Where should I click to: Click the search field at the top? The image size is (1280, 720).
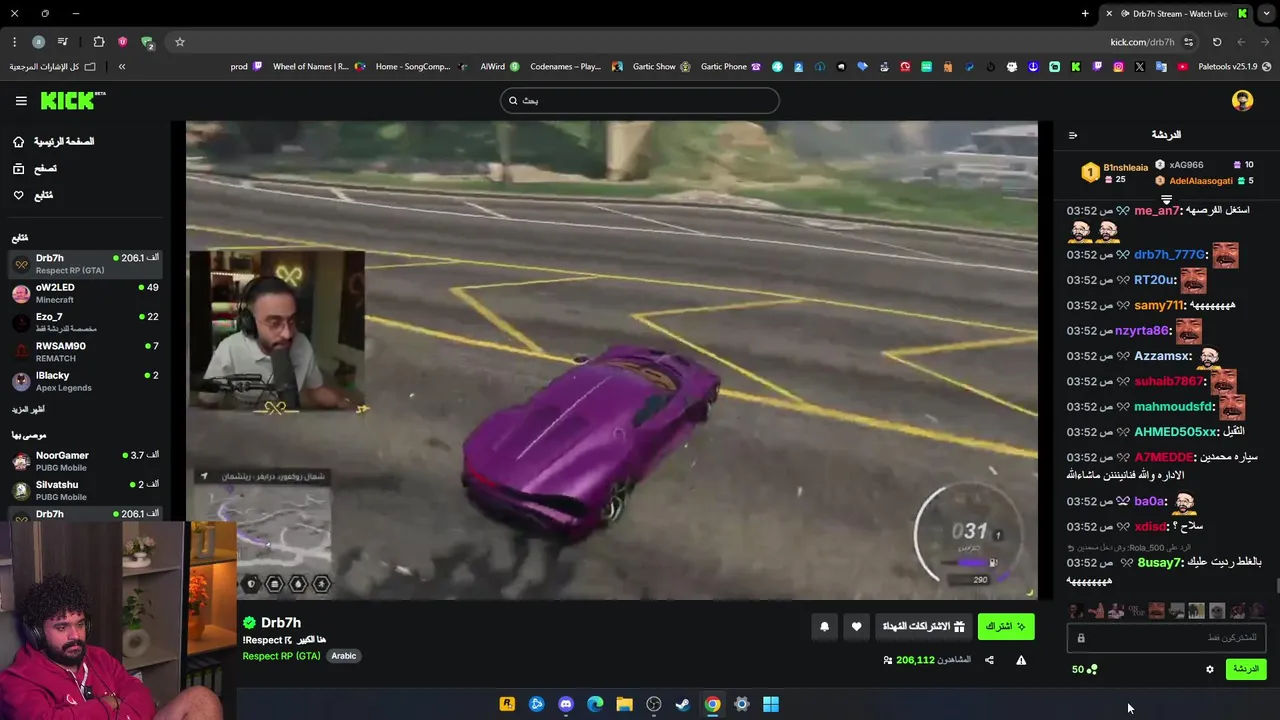point(640,100)
